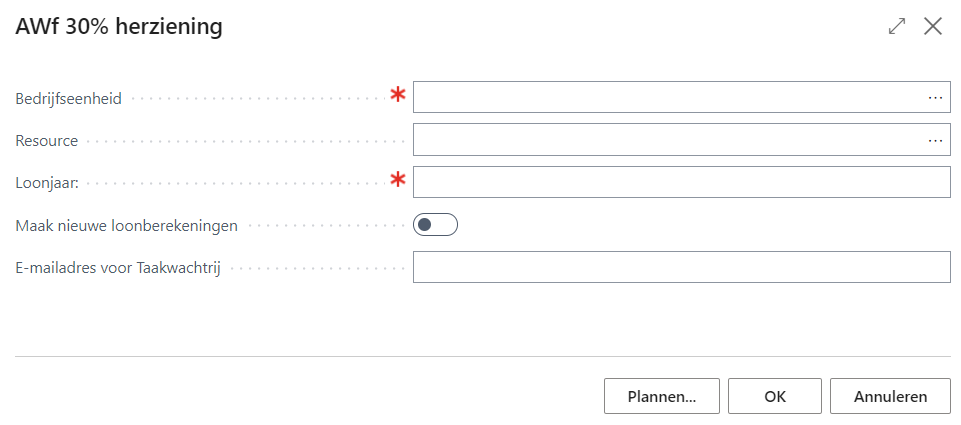Click the E-mailadres voor Taakwachtrij field
This screenshot has height=425, width=961.
[x=681, y=268]
